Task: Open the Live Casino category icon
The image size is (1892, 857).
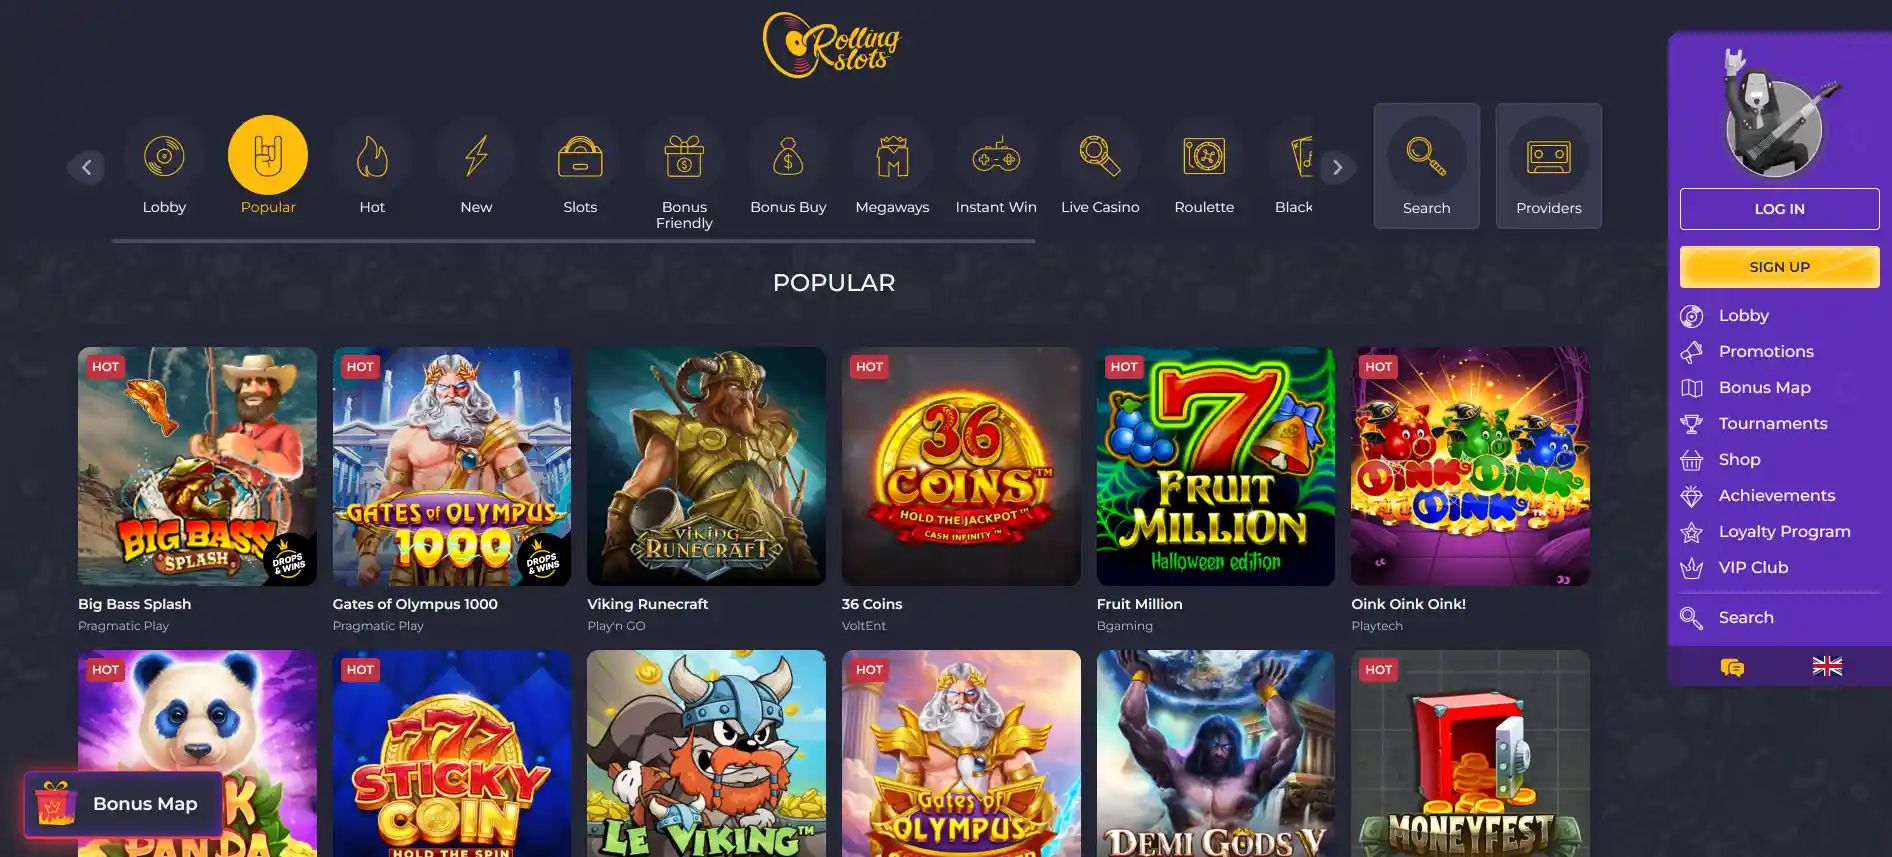Action: (x=1100, y=156)
